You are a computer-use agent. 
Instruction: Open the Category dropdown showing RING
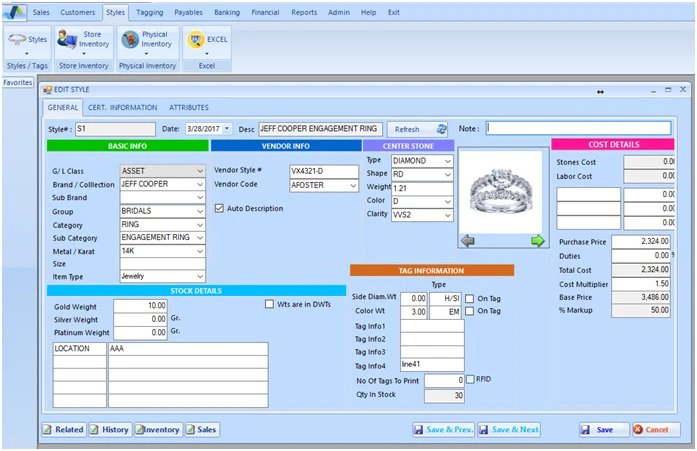[x=200, y=224]
